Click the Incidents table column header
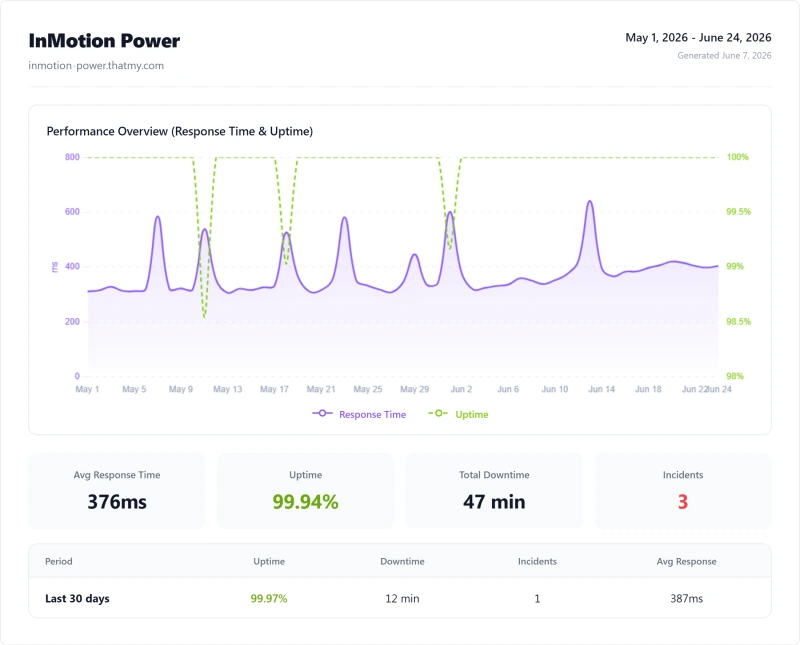 click(x=537, y=561)
